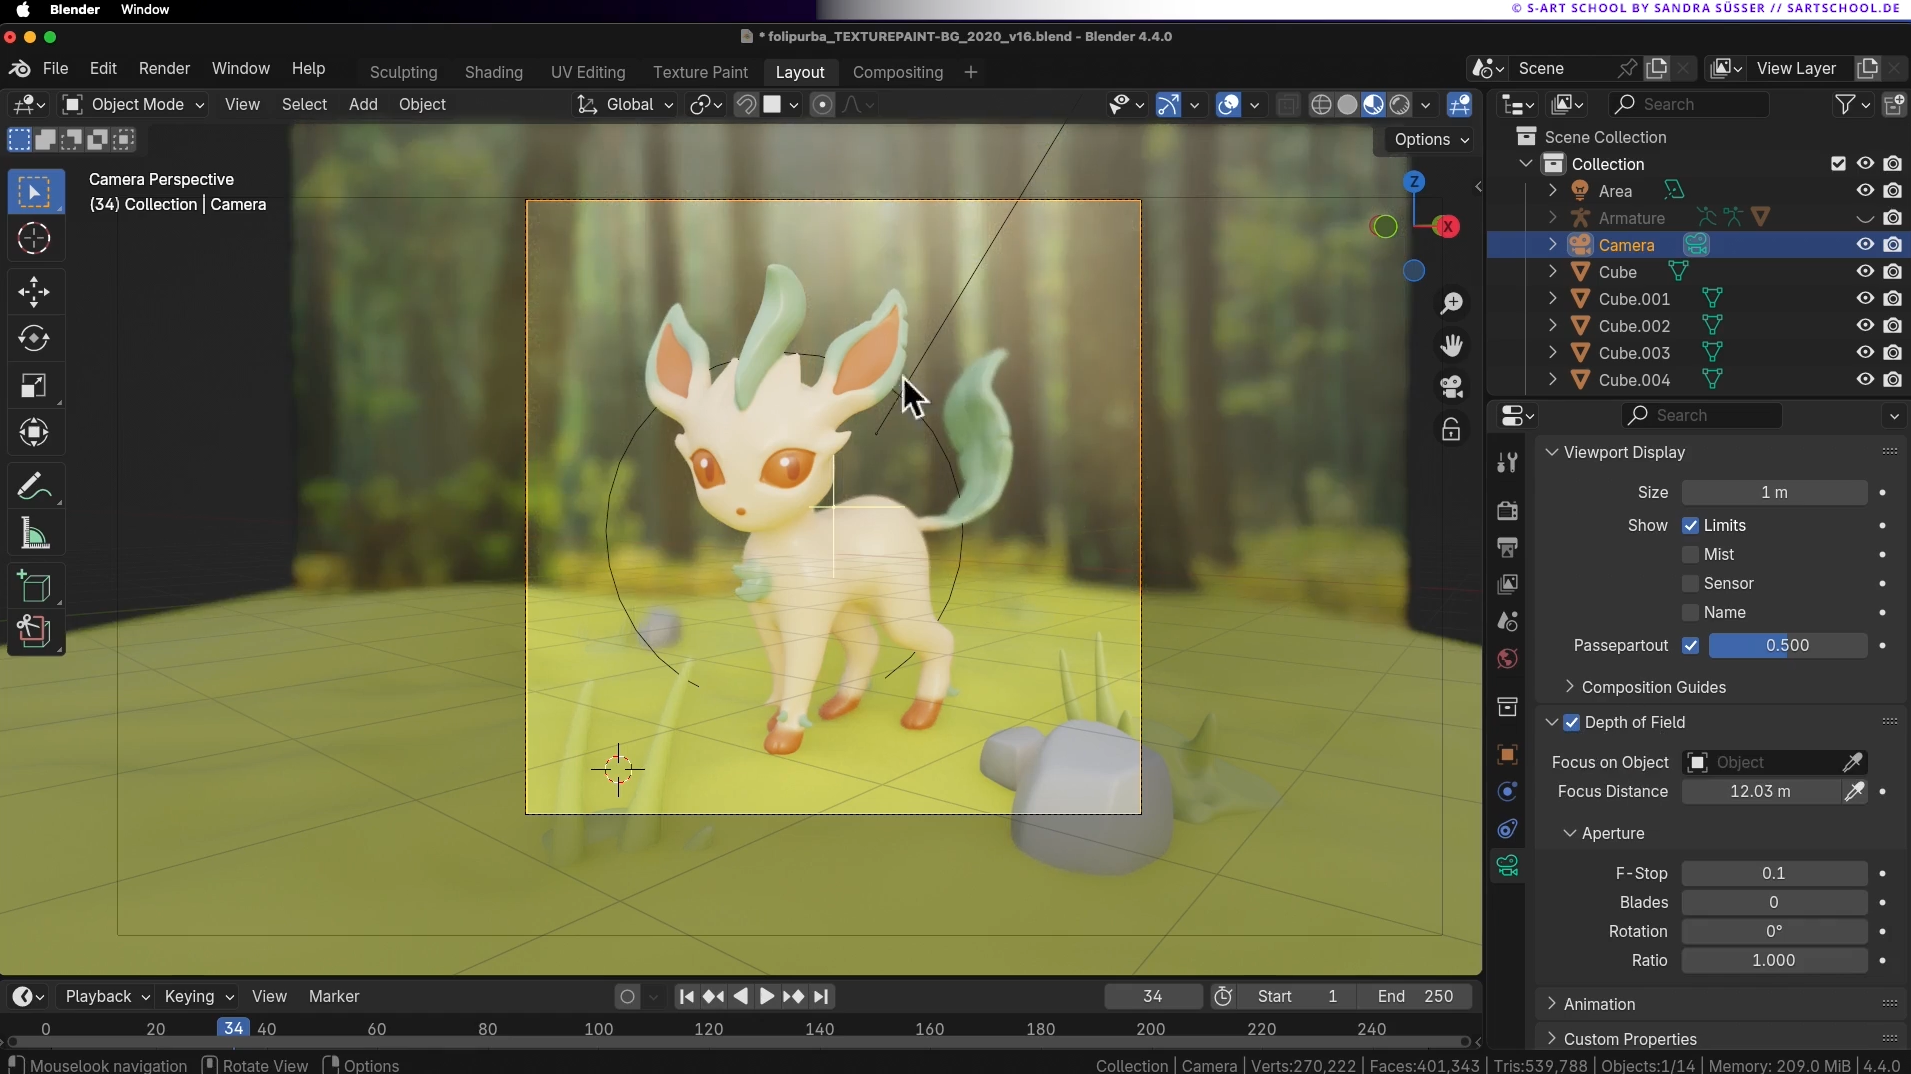
Task: Open the Scene properties tab
Action: [x=1508, y=621]
